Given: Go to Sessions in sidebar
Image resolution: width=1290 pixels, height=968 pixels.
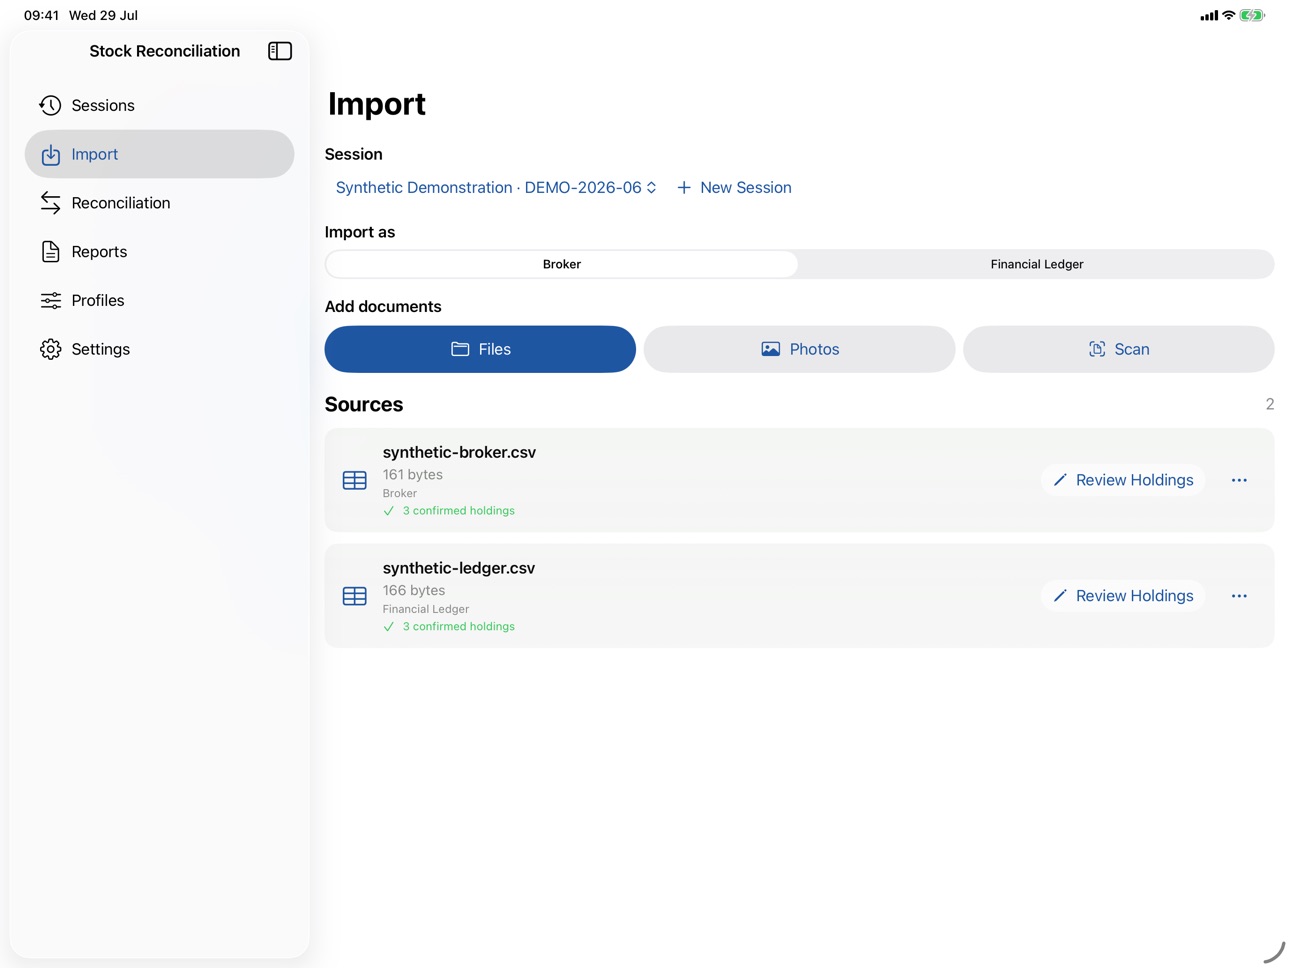Looking at the screenshot, I should coord(159,105).
